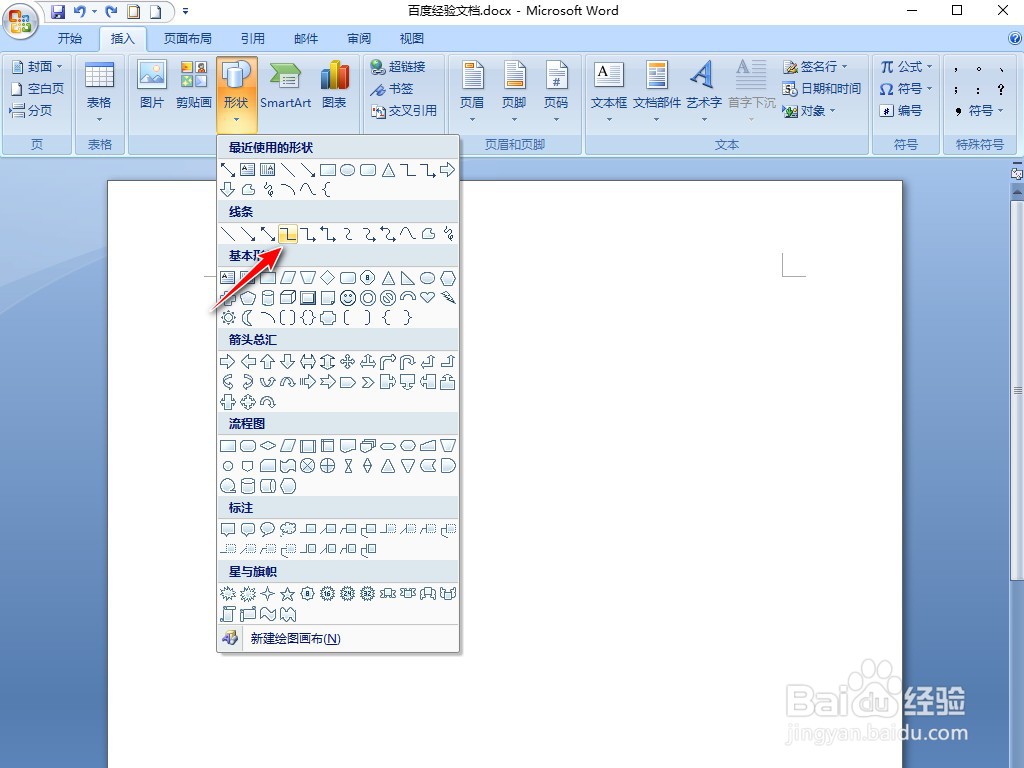The width and height of the screenshot is (1024, 768).
Task: Select the Vertical Scroll shape
Action: tap(228, 614)
